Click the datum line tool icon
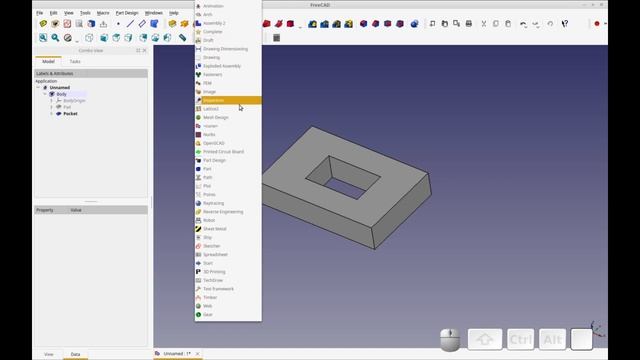 tap(130, 24)
